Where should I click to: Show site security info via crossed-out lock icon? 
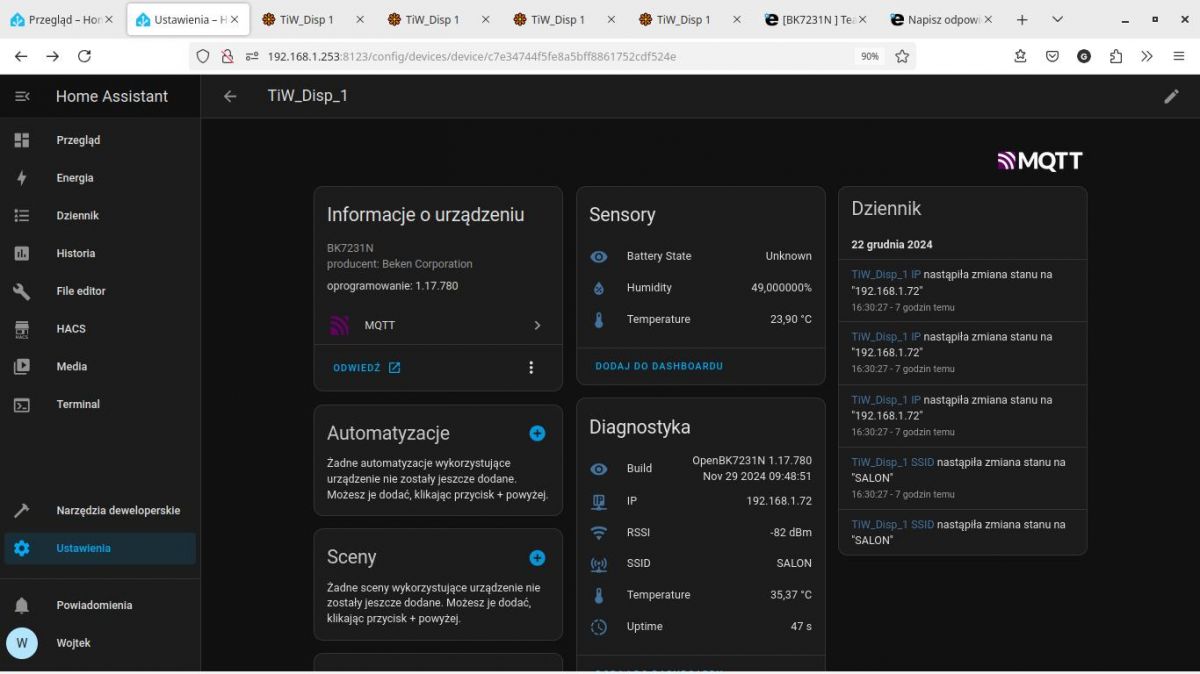227,57
